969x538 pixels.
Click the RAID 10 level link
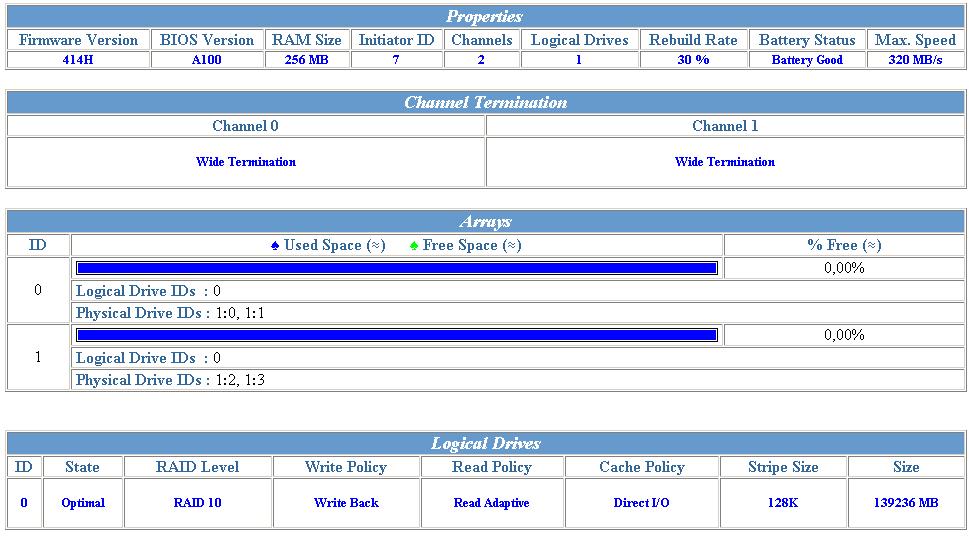(198, 503)
